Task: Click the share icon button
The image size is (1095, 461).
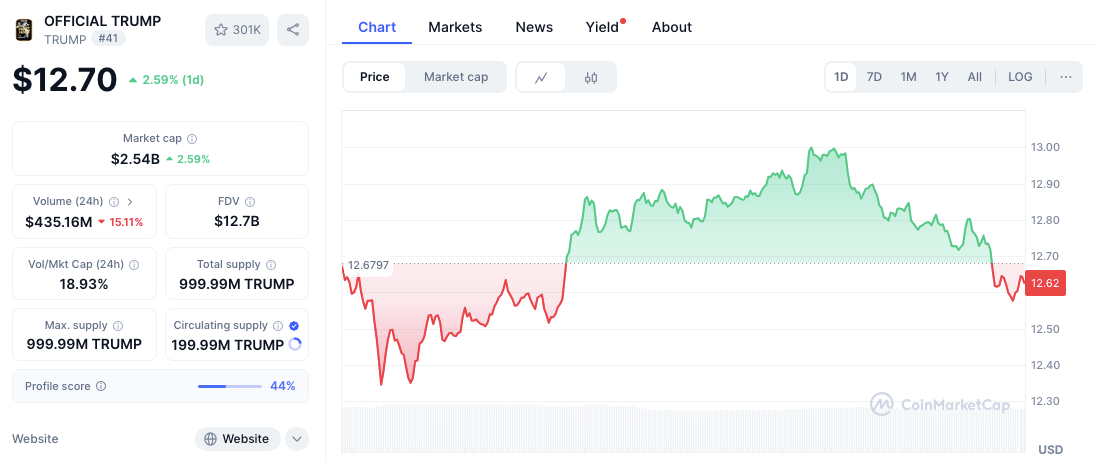Action: (293, 30)
